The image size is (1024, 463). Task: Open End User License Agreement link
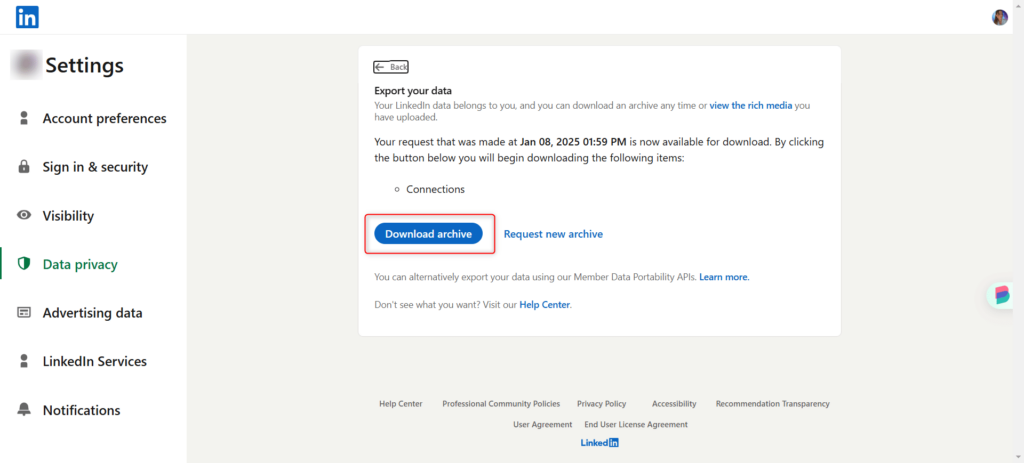click(x=636, y=424)
